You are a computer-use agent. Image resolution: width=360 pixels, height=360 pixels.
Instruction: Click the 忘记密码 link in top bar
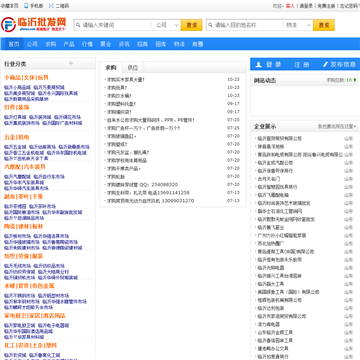click(x=349, y=6)
